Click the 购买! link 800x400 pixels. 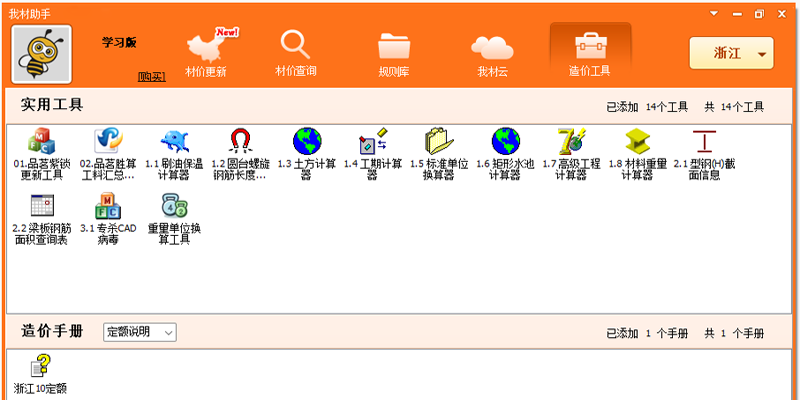coord(152,77)
